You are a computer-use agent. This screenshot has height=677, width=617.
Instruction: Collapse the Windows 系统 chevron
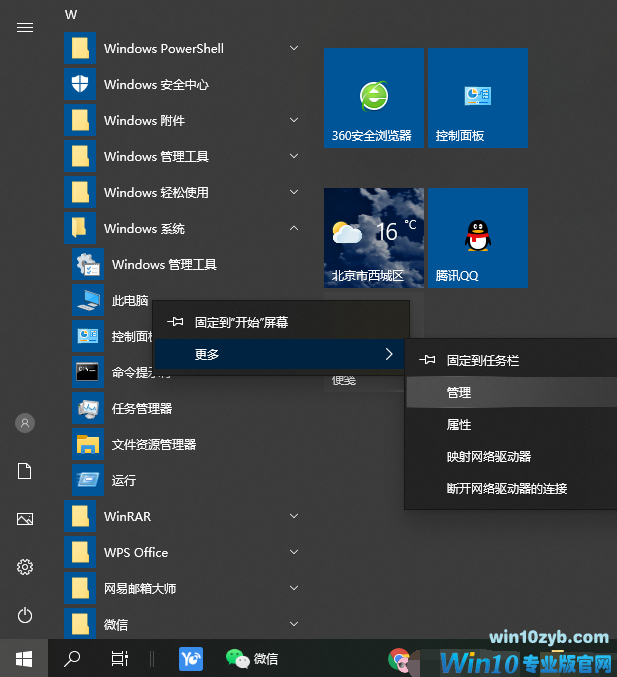pos(294,228)
